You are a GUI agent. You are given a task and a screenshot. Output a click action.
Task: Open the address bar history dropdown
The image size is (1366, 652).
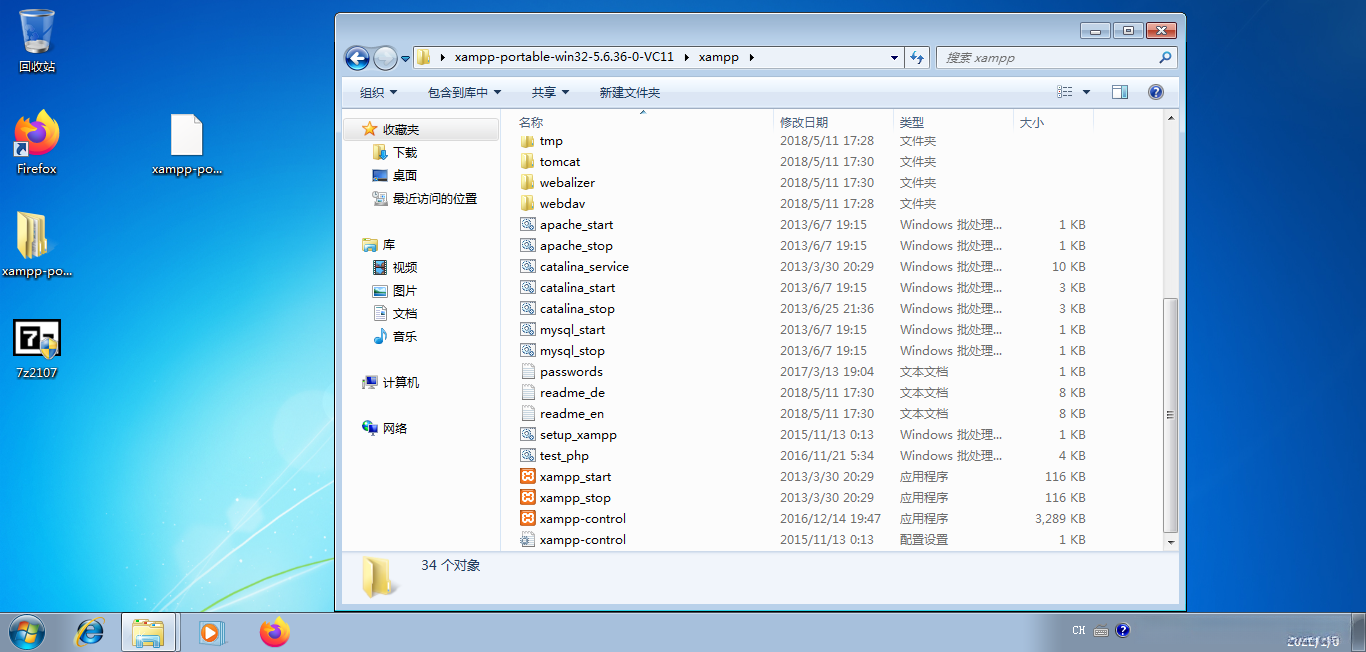[x=895, y=58]
